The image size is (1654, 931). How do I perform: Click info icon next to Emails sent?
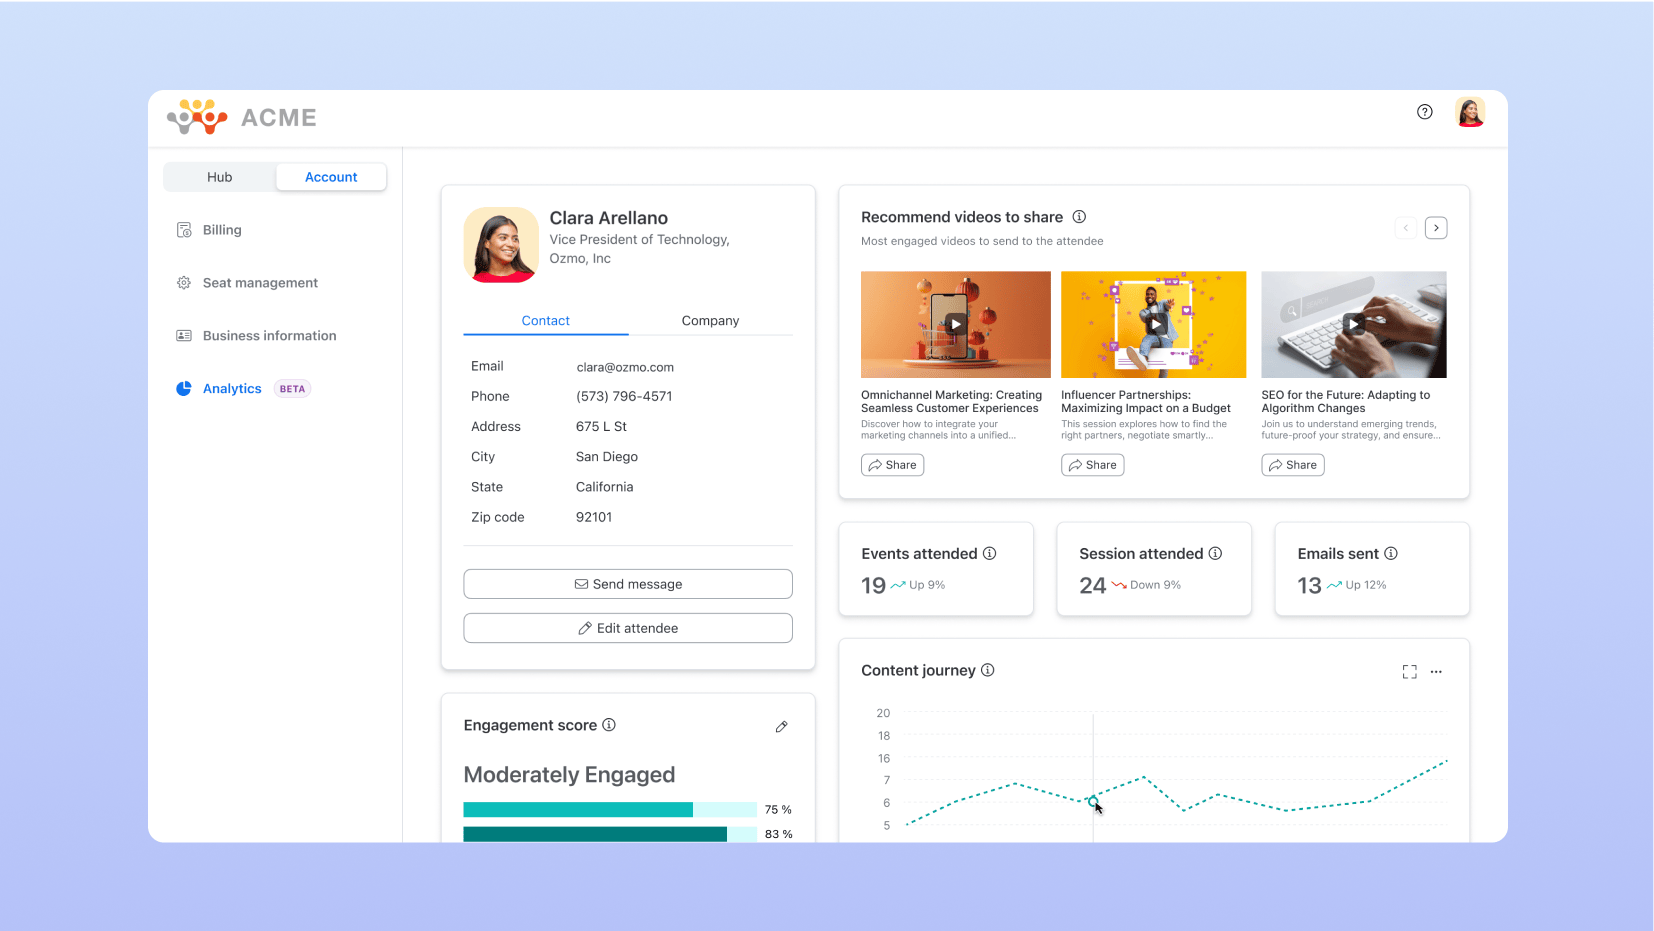point(1390,554)
